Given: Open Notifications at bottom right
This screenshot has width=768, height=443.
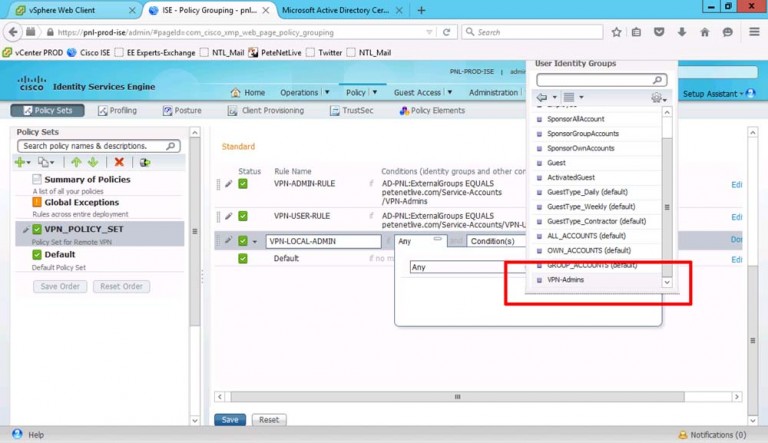Looking at the screenshot, I should tap(713, 435).
